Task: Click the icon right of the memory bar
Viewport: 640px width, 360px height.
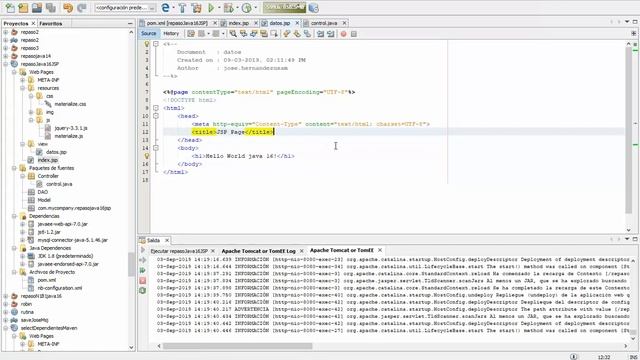Action: coord(313,8)
